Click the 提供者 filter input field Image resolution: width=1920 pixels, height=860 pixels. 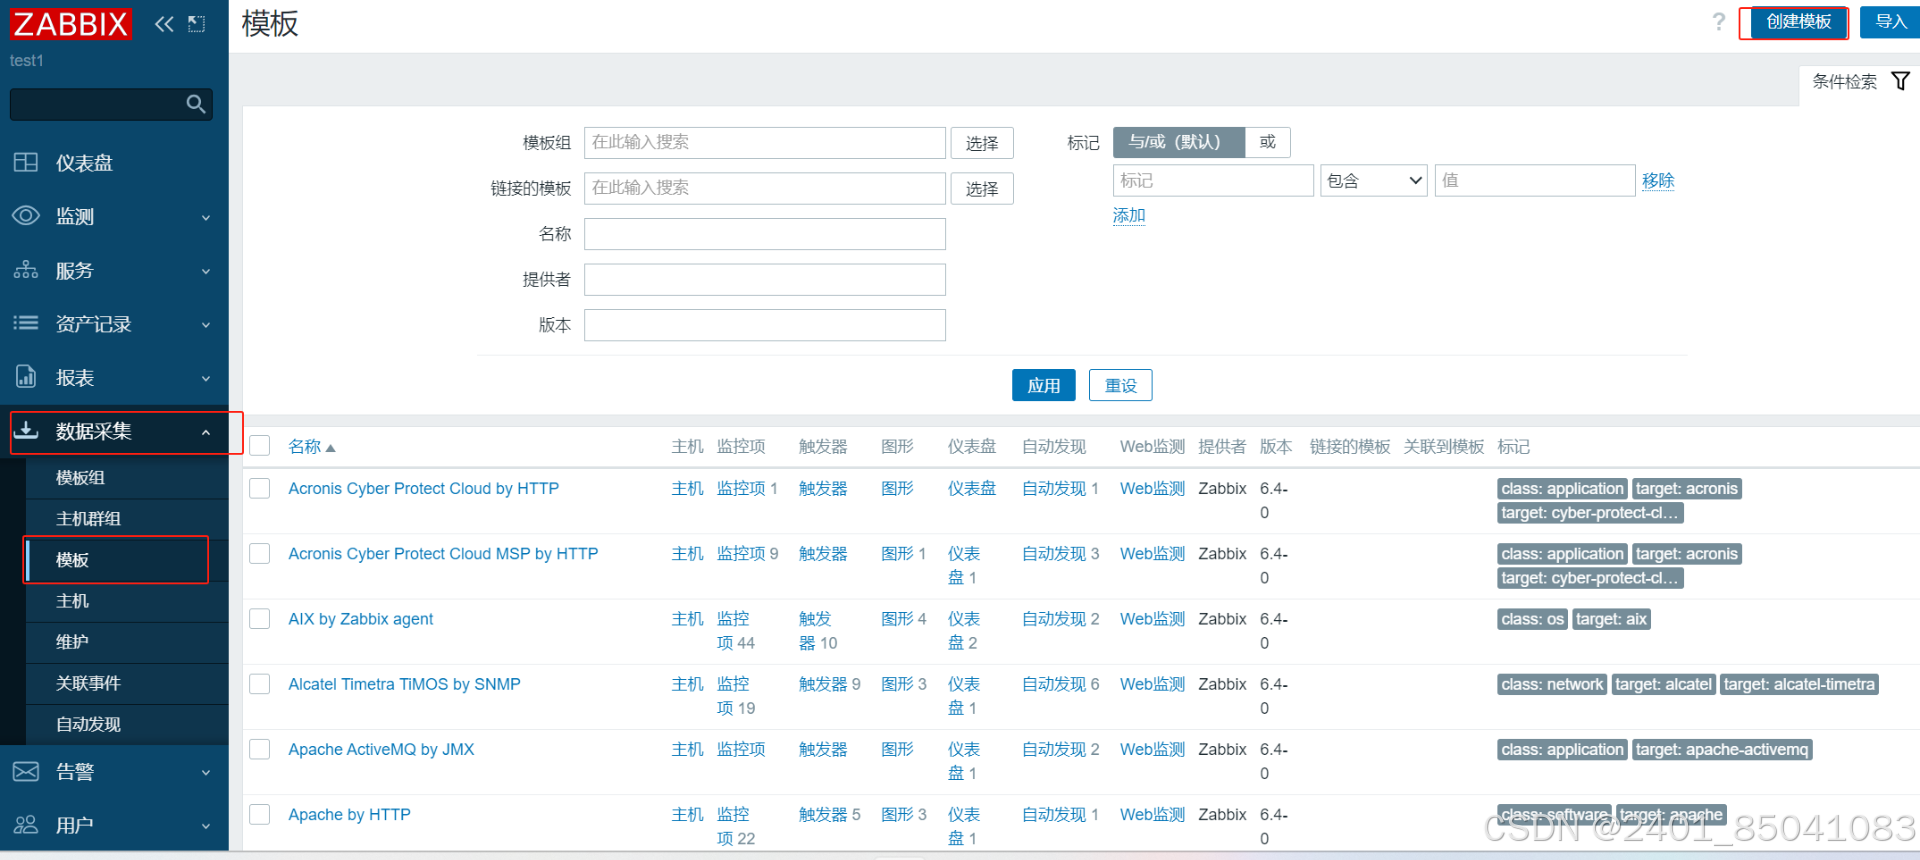pyautogui.click(x=765, y=279)
